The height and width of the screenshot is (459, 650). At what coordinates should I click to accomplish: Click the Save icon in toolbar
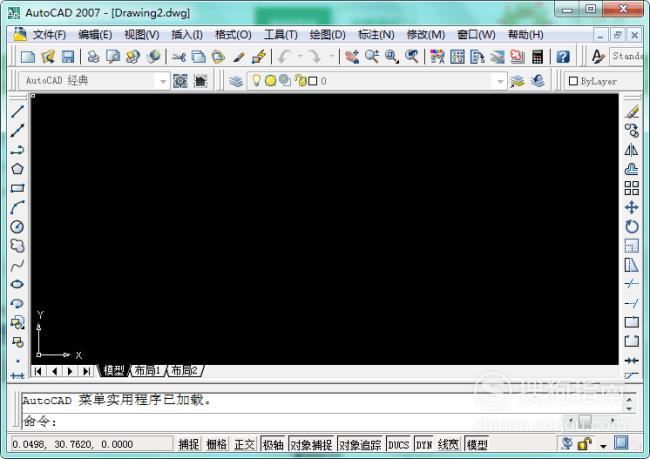[x=68, y=57]
